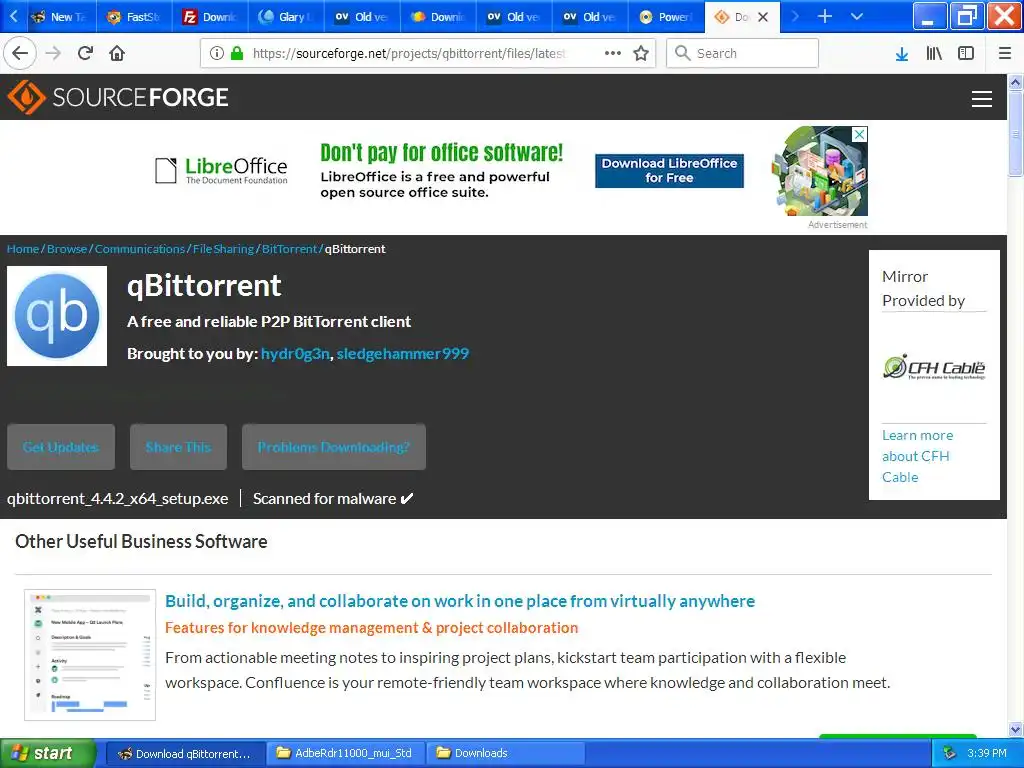Reload the SourceForge page

(x=85, y=53)
